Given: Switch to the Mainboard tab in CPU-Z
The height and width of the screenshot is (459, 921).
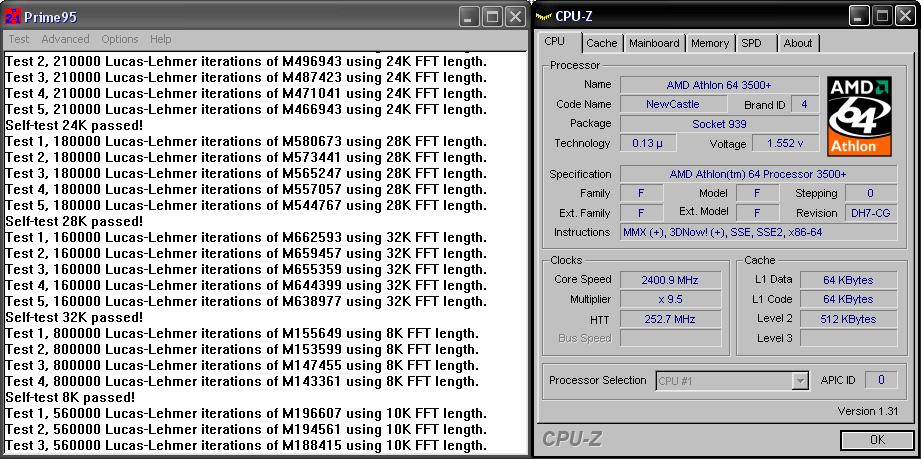Looking at the screenshot, I should click(654, 43).
